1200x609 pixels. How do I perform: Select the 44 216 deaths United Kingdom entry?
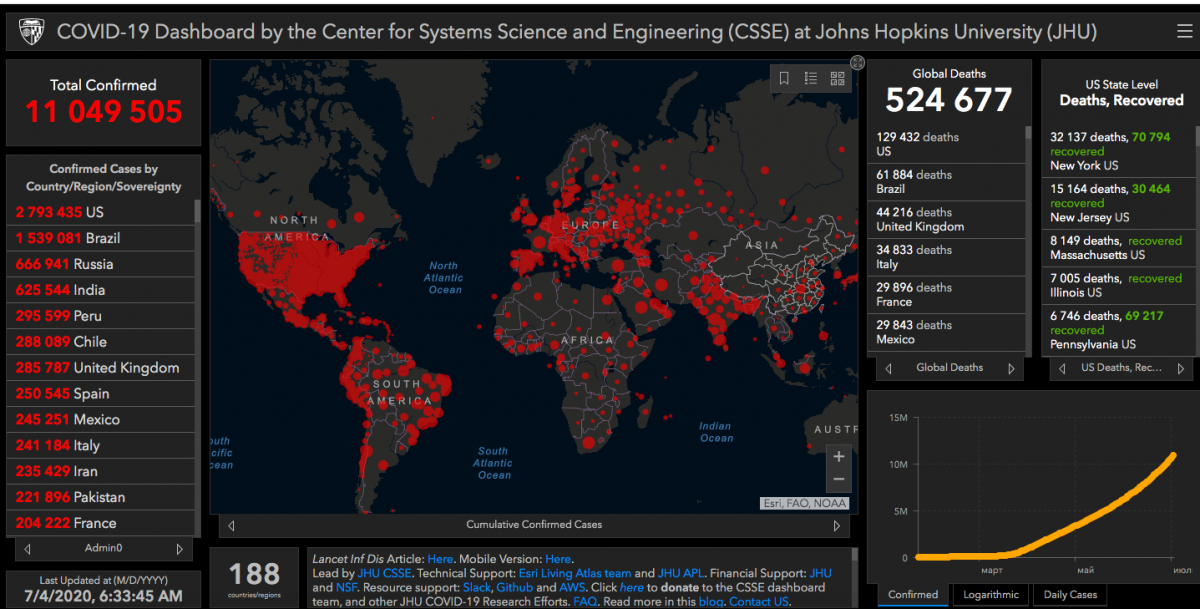click(947, 219)
